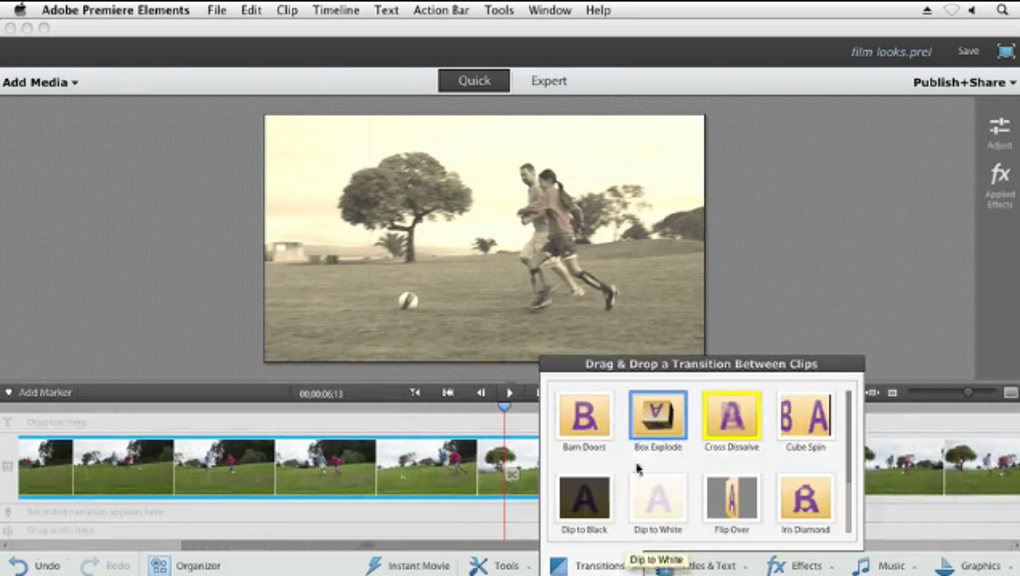
Task: Select the Cube Spin transition
Action: click(x=805, y=415)
